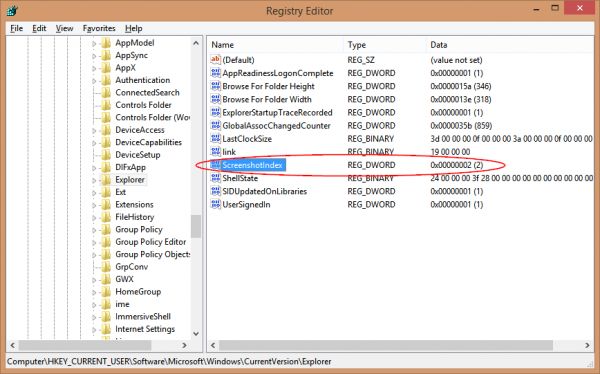Click the GlobalAssocChangedCounter value icon
This screenshot has height=374, width=600.
tap(215, 126)
